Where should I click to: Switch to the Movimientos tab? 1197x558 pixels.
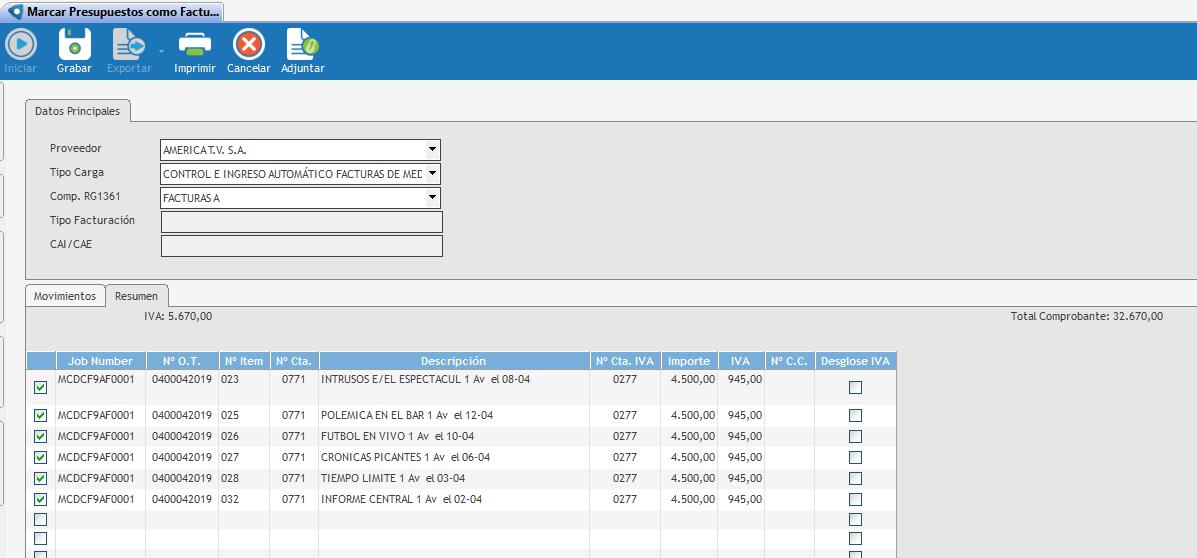point(65,296)
